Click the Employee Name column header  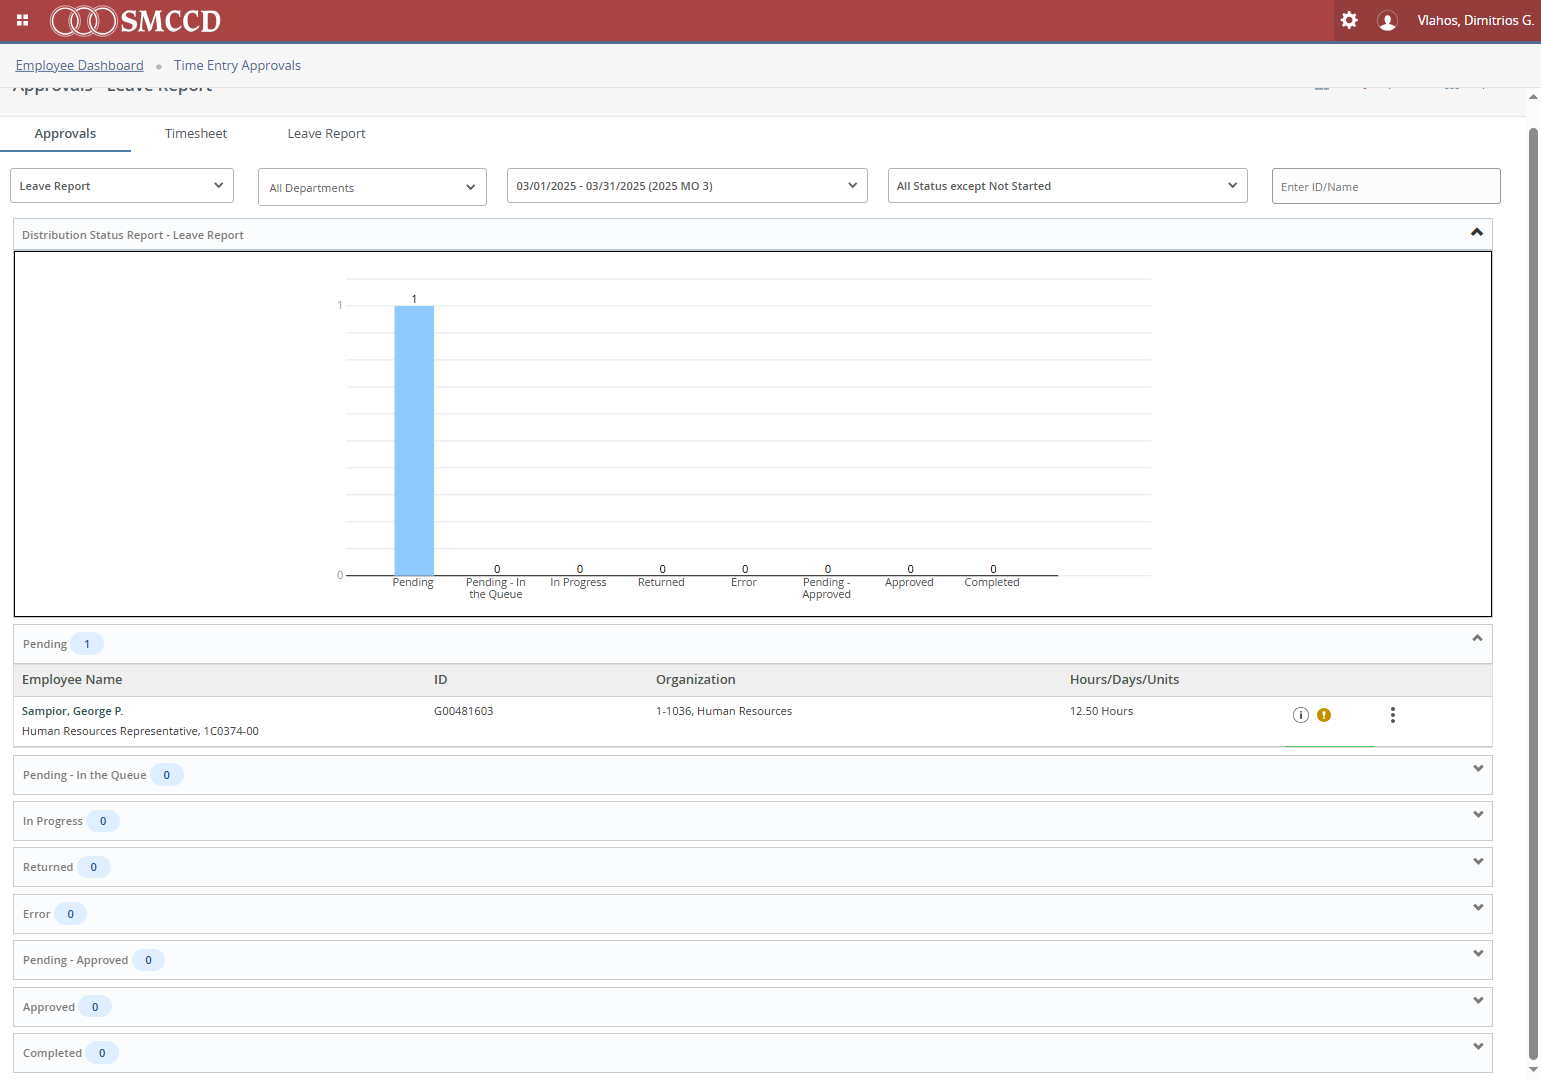72,680
